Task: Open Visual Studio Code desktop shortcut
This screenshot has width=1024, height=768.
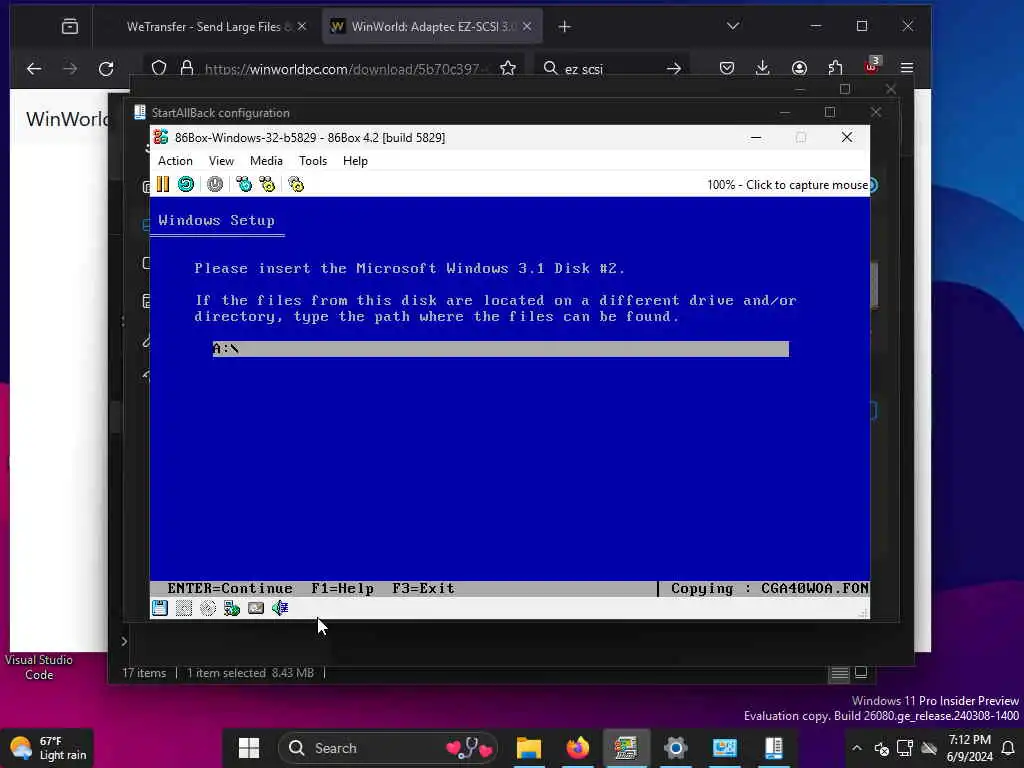Action: click(x=39, y=667)
